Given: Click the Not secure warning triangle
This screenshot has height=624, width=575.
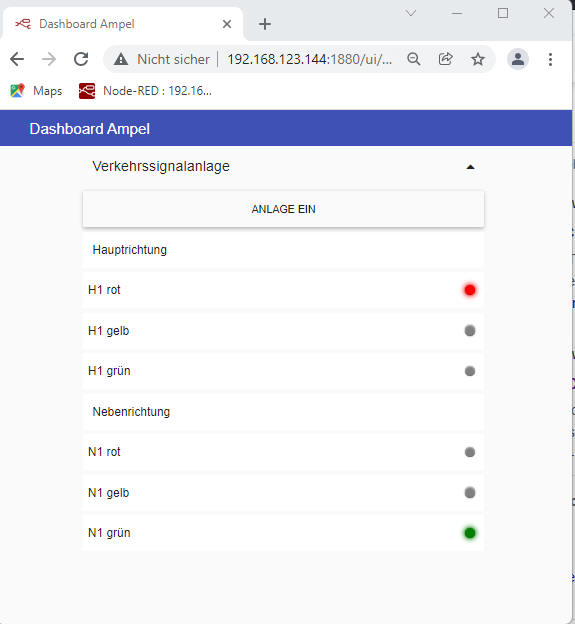Looking at the screenshot, I should click(121, 60).
